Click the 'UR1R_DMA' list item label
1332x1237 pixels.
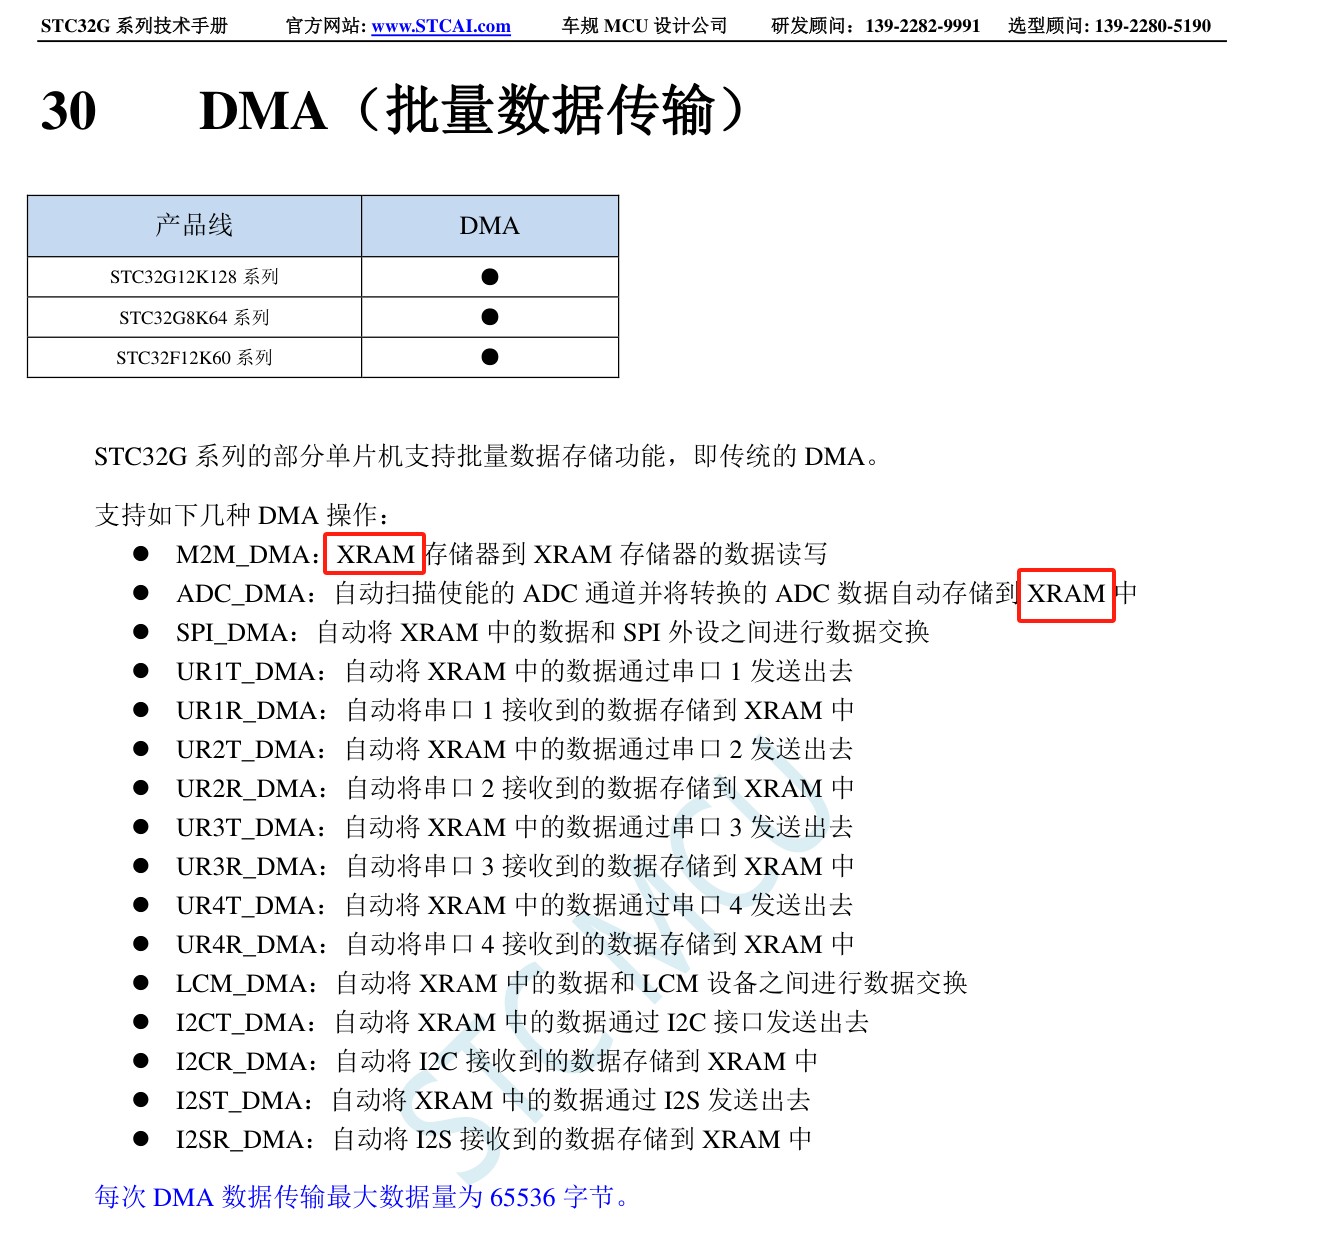click(246, 710)
